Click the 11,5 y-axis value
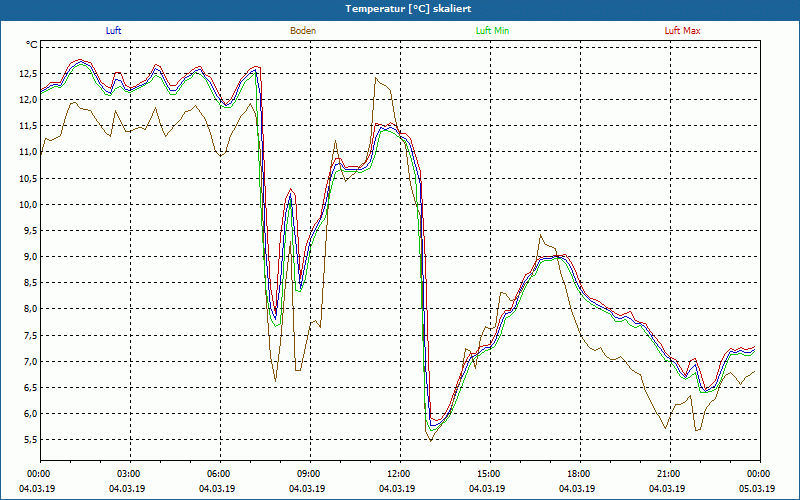This screenshot has width=800, height=500. 28,126
